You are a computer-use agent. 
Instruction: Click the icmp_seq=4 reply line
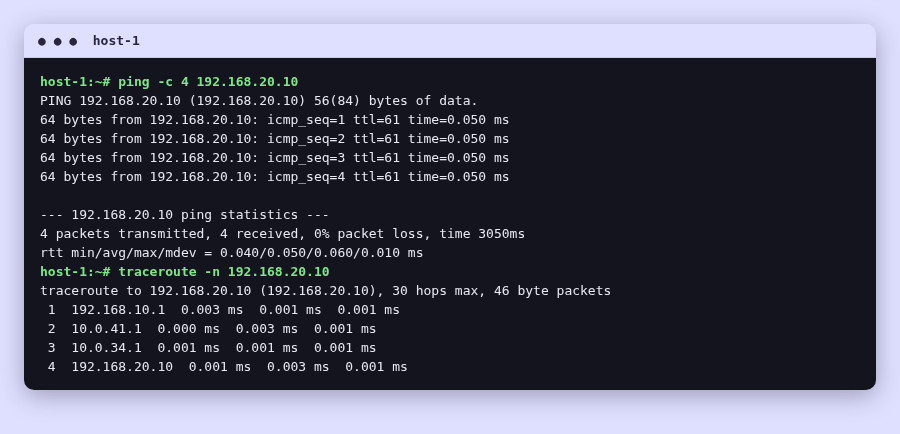(274, 176)
